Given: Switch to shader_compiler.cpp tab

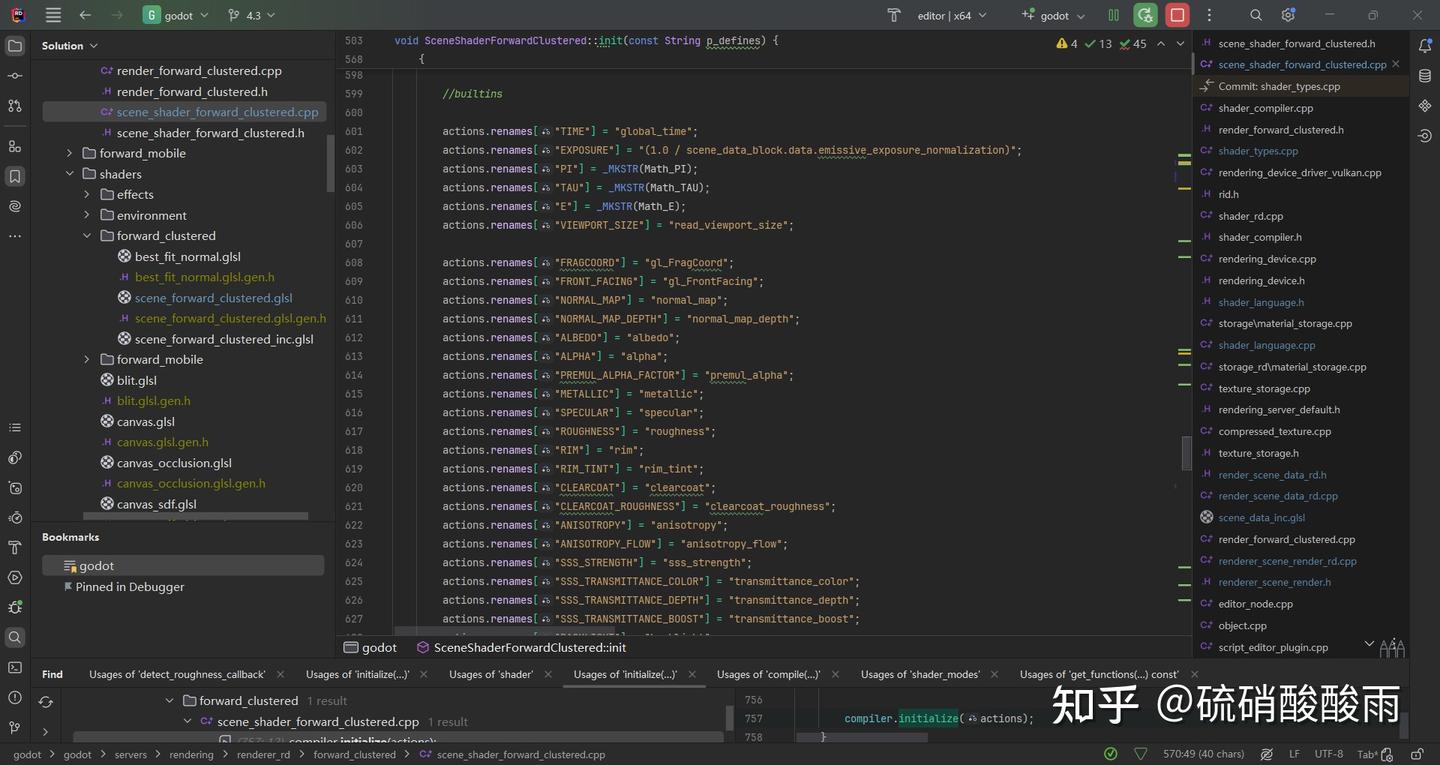Looking at the screenshot, I should [1265, 108].
